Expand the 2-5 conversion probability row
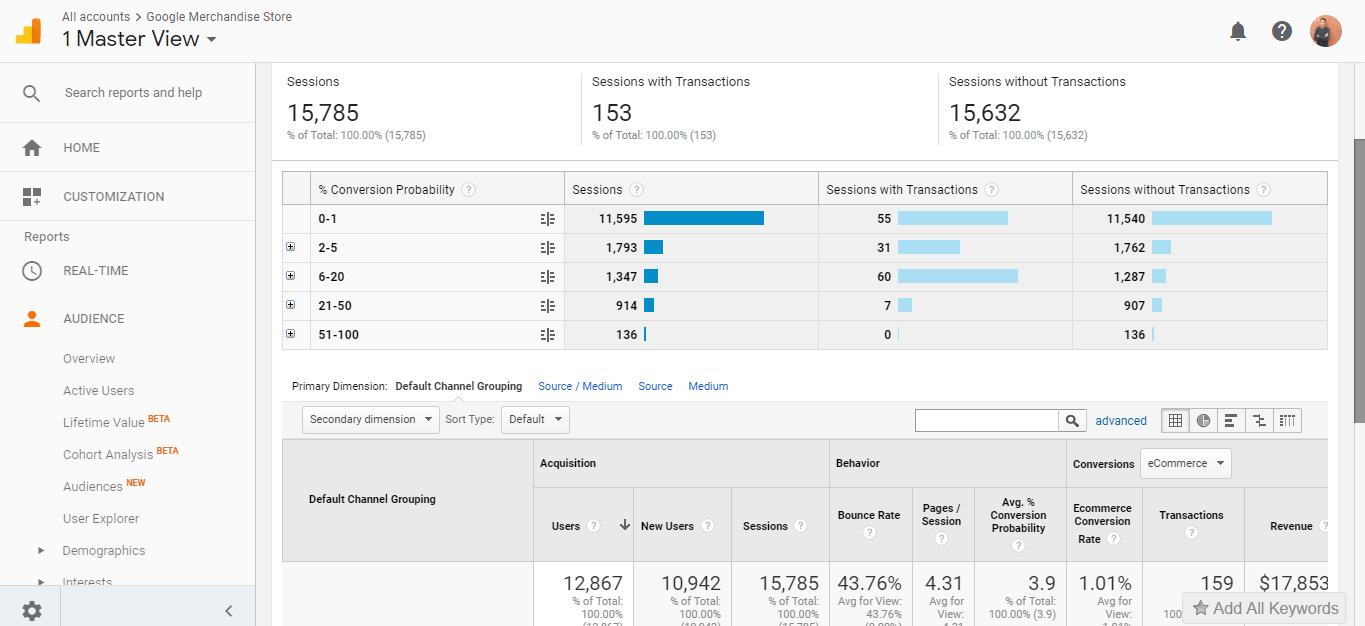This screenshot has width=1365, height=626. pos(291,247)
